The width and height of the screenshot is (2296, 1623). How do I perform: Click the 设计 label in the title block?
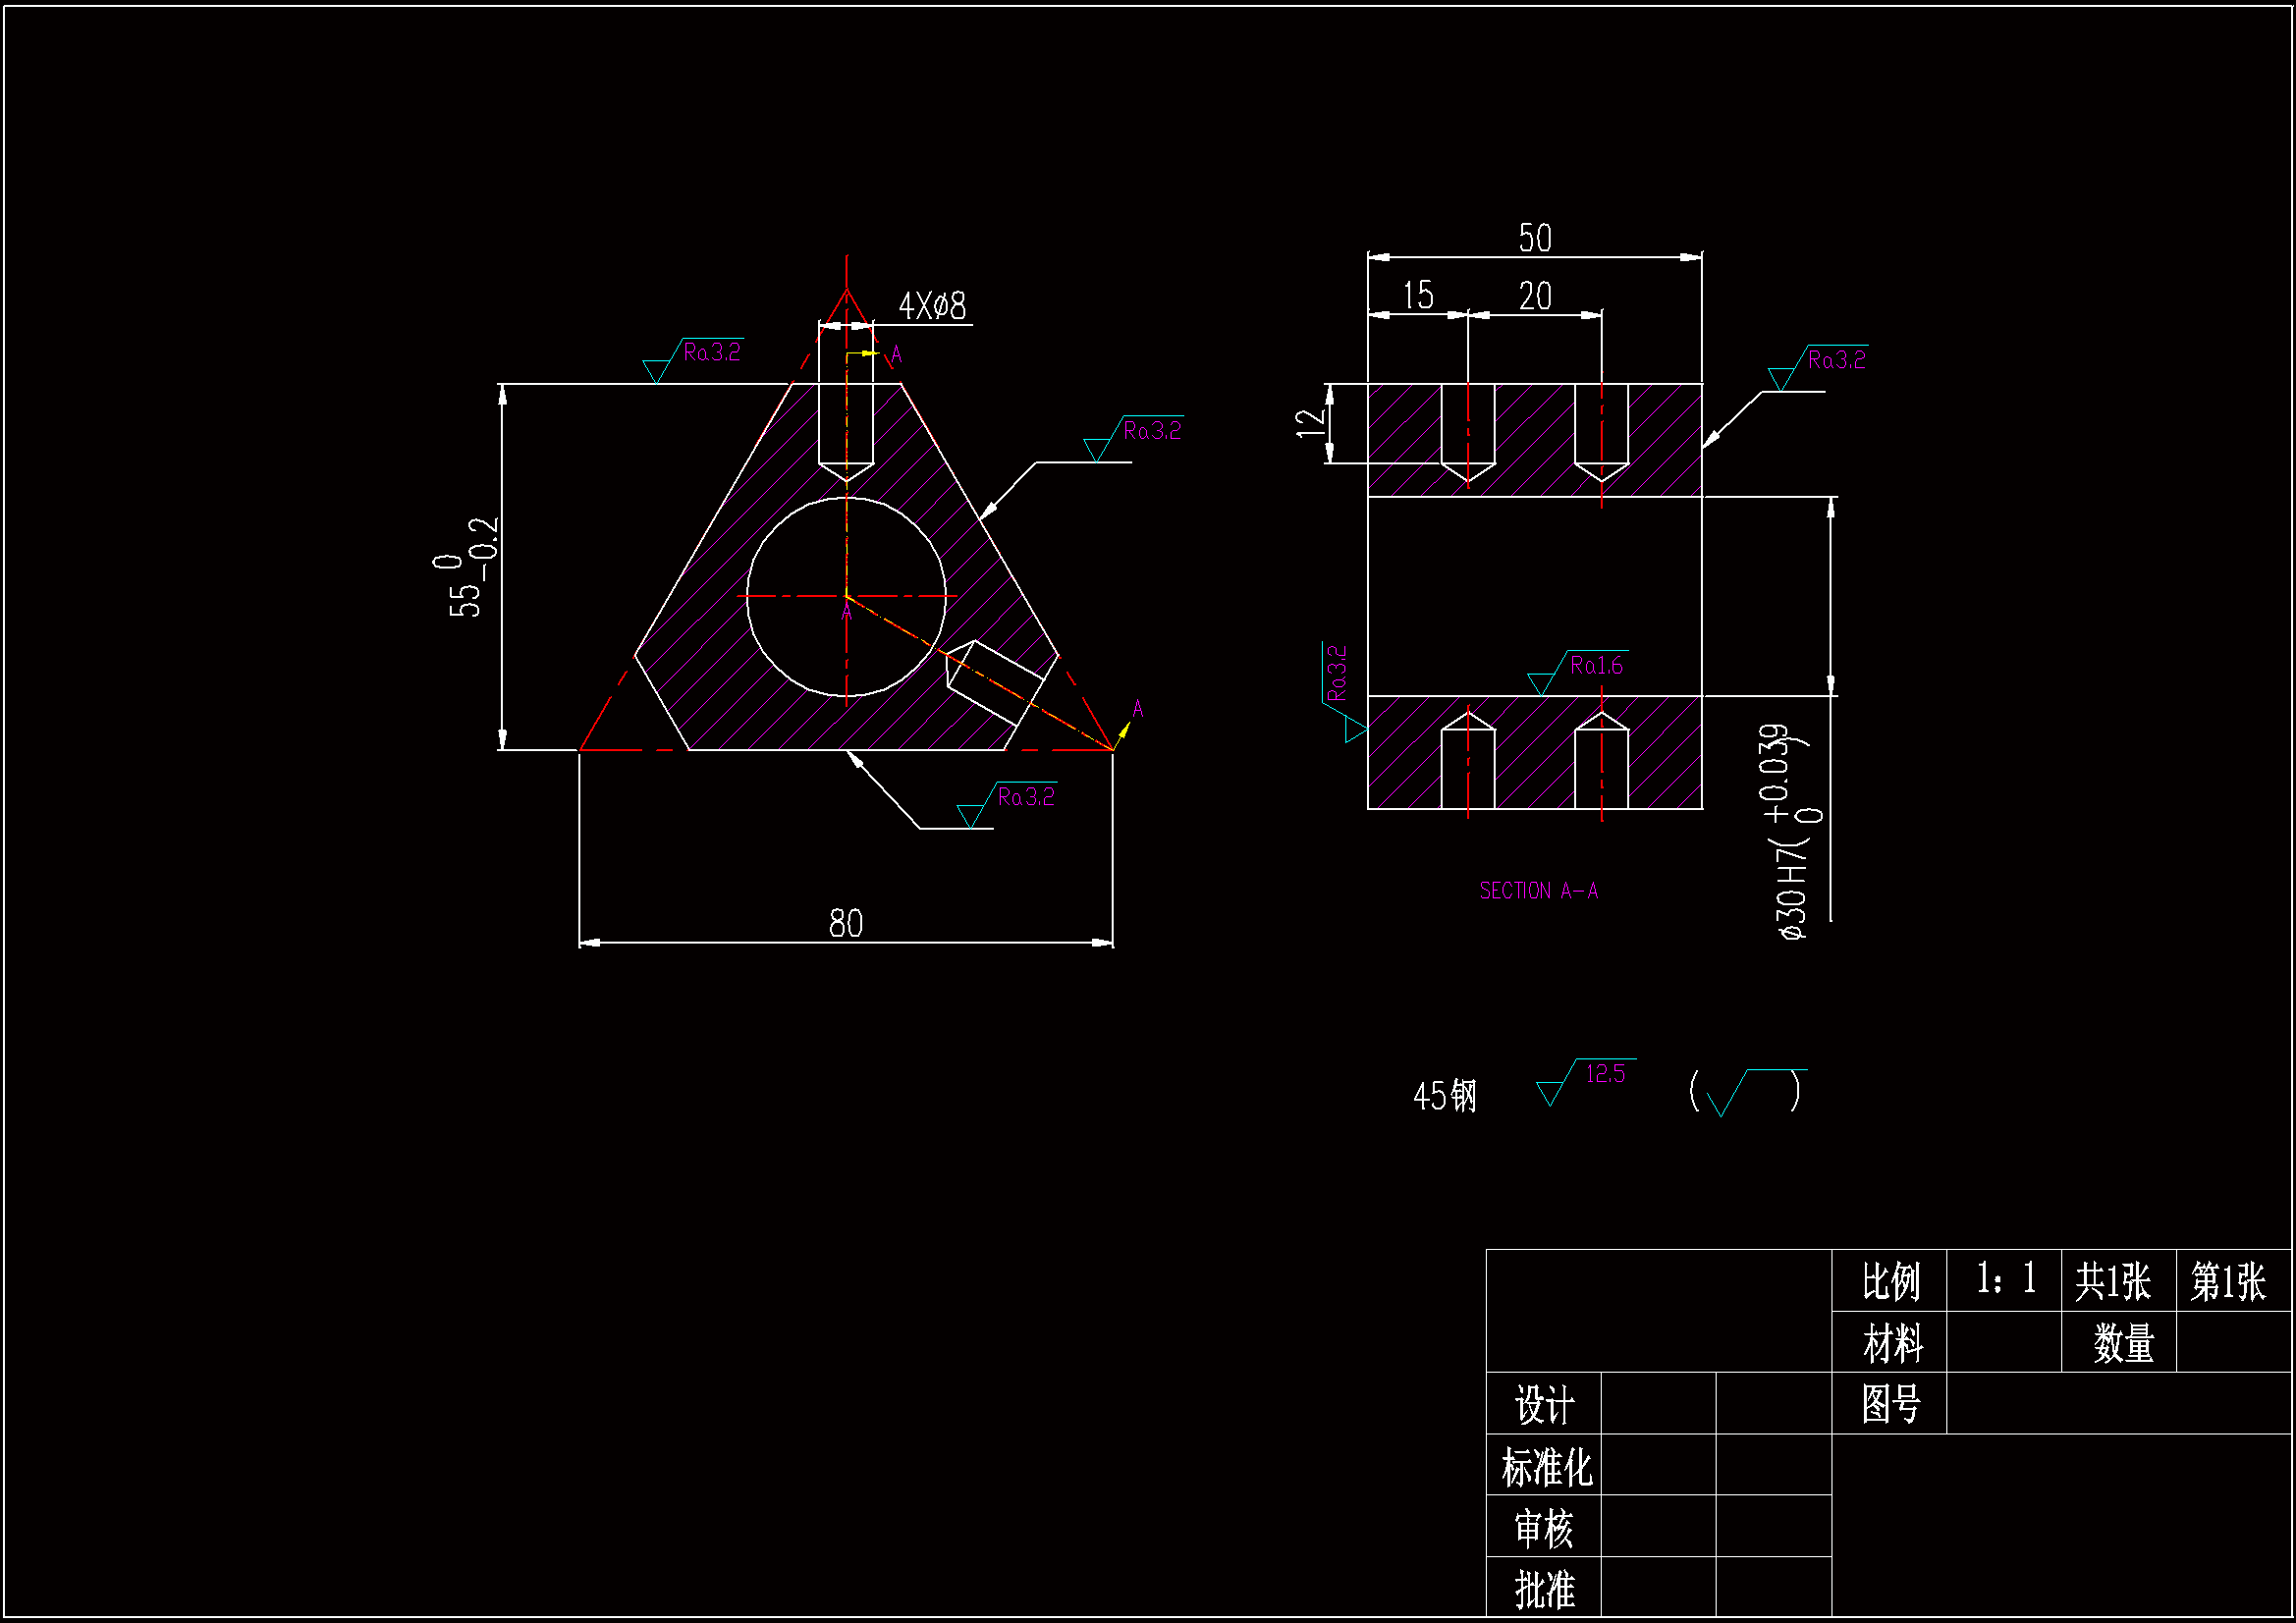pyautogui.click(x=1544, y=1405)
